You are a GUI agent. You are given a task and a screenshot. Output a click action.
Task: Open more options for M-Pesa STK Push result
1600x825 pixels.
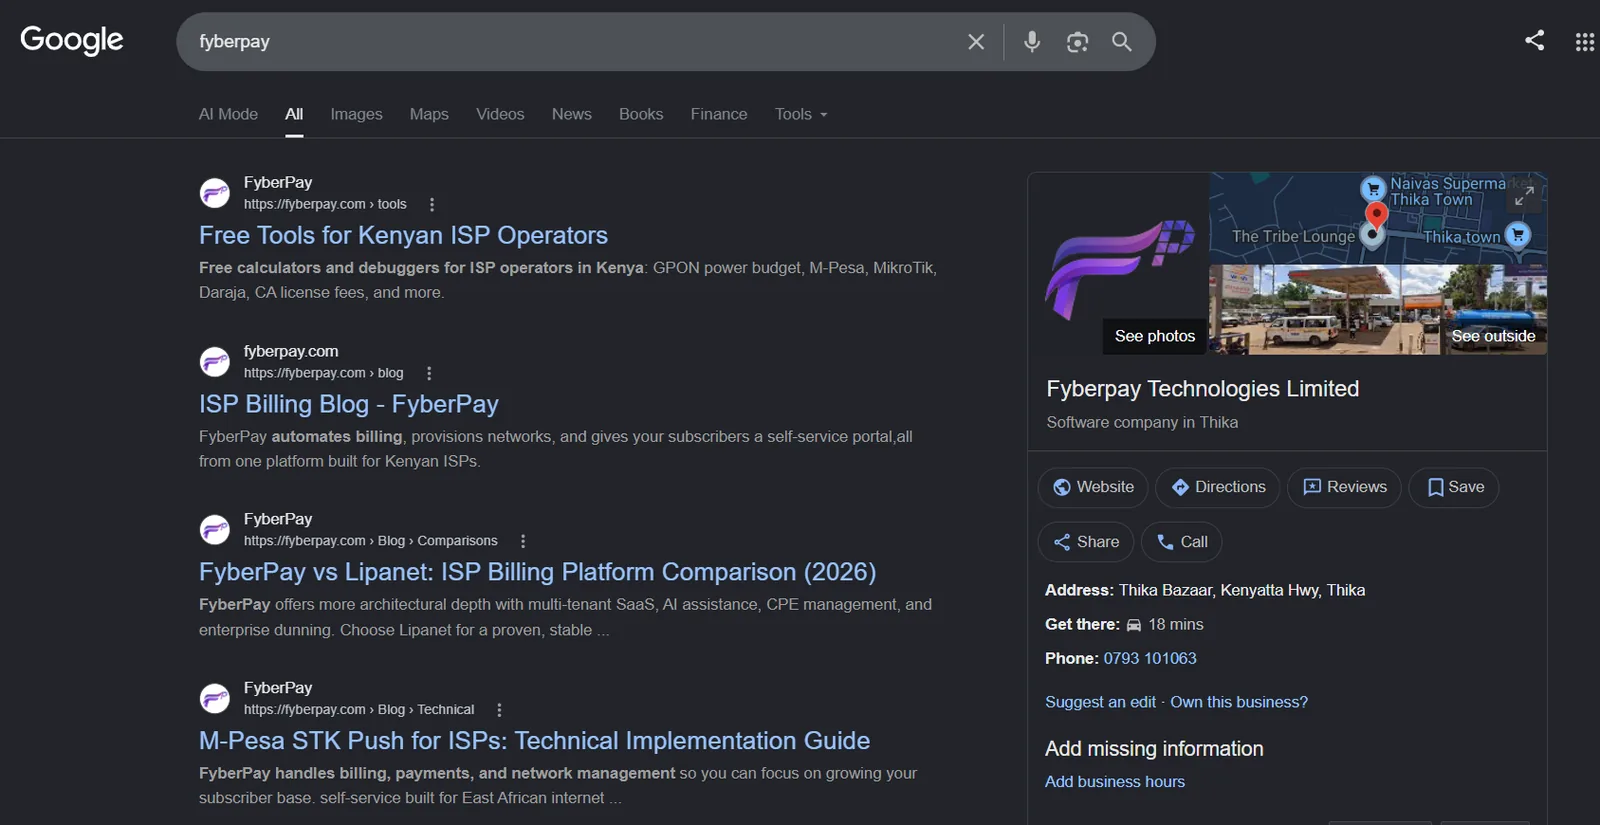point(500,710)
